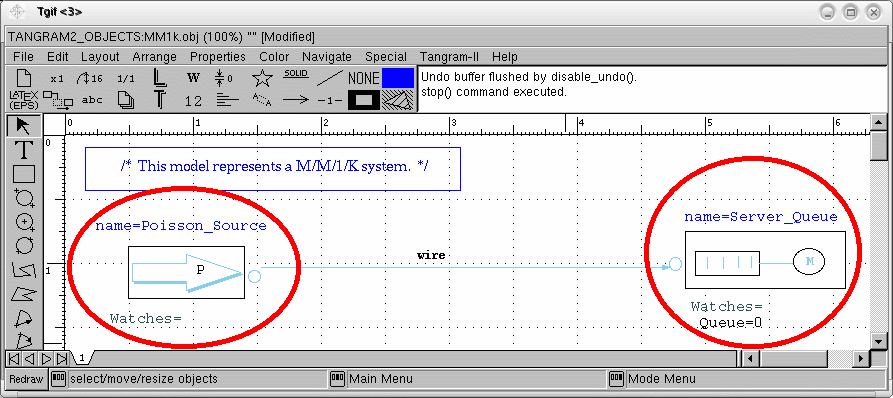Click the rotation increment 16 icon
The height and width of the screenshot is (398, 893).
[91, 78]
